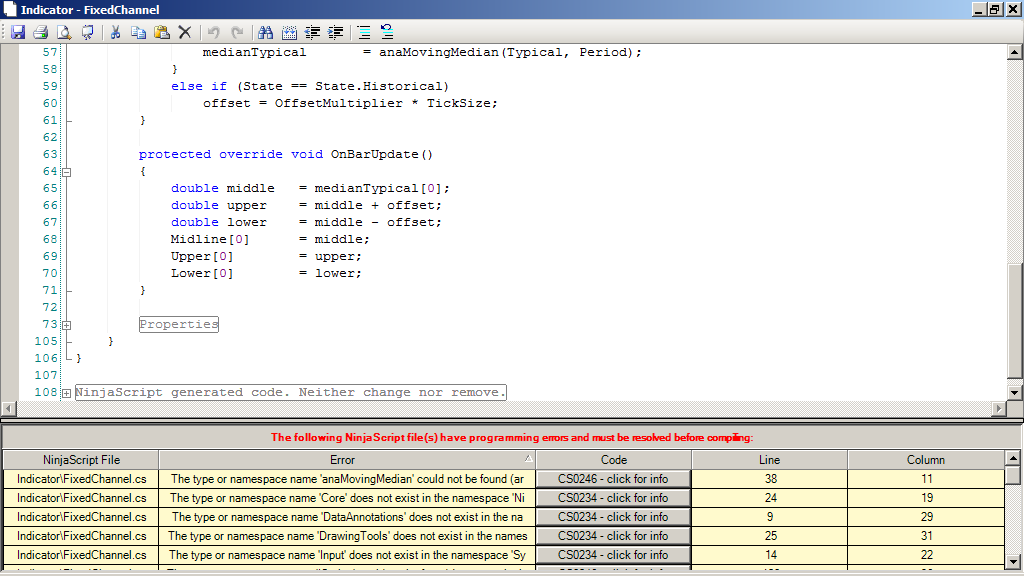Viewport: 1024px width, 576px height.
Task: Open print preview from the toolbar
Action: tap(64, 32)
